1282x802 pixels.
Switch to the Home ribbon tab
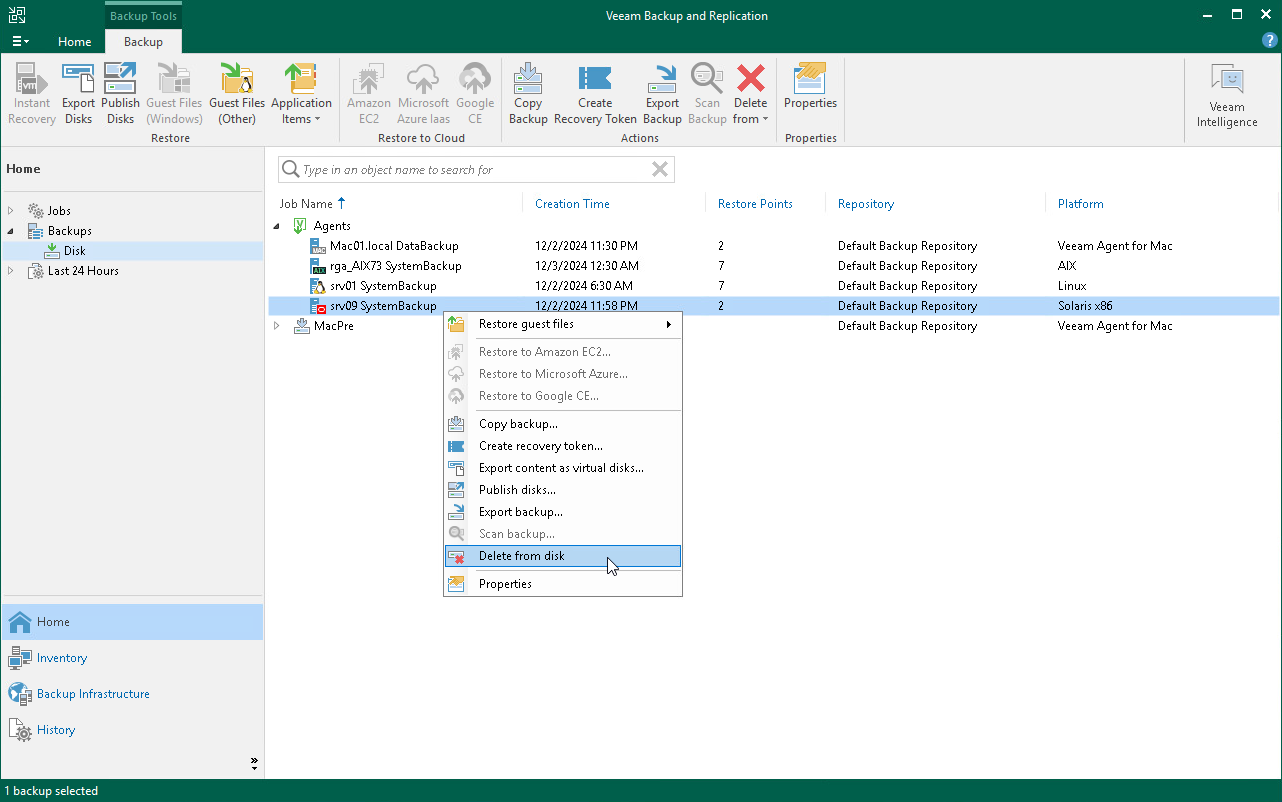pos(75,42)
